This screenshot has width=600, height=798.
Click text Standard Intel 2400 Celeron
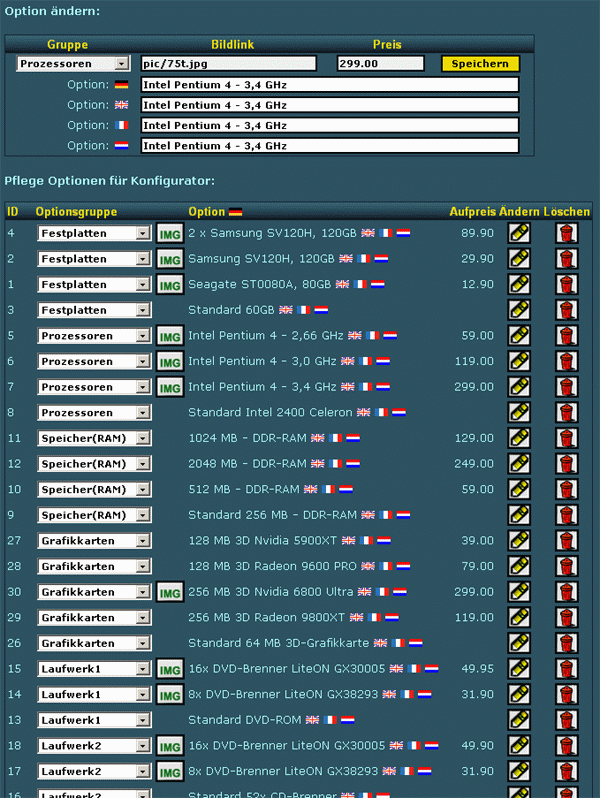[x=270, y=412]
